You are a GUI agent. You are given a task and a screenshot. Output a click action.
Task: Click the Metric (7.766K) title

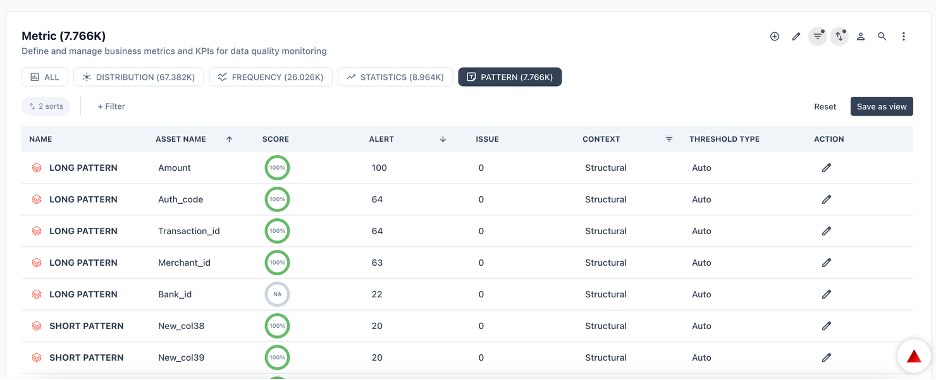click(x=64, y=36)
